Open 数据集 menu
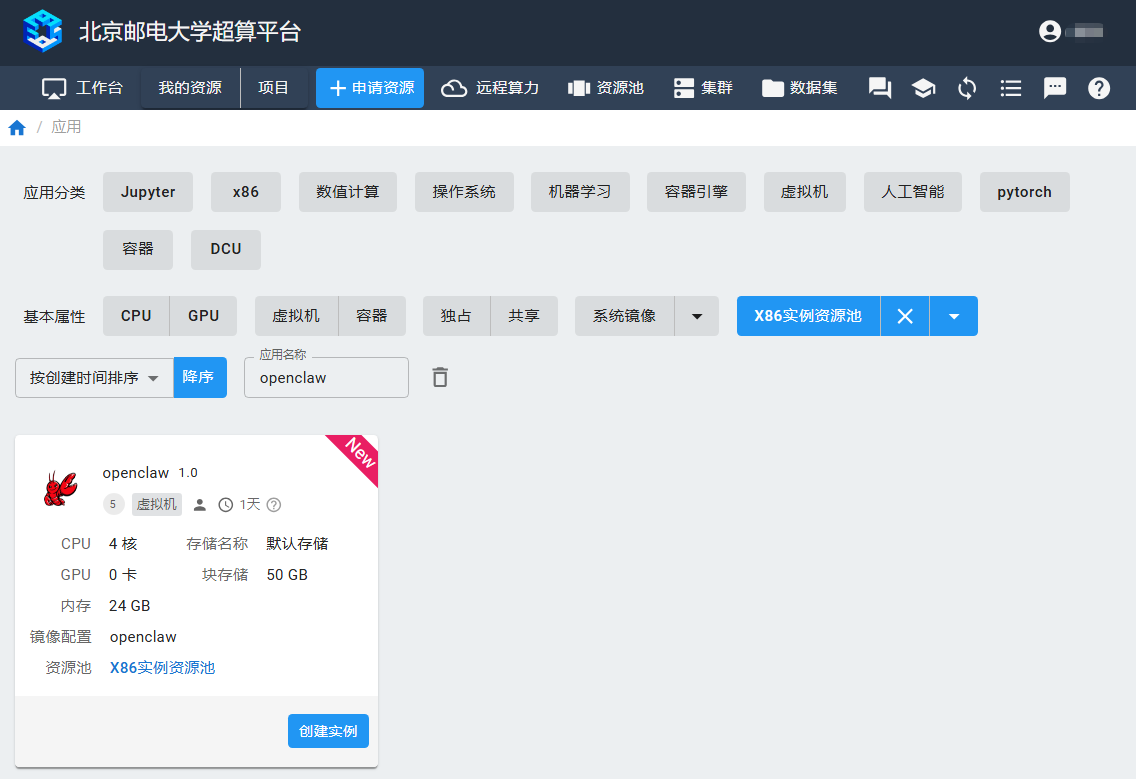 tap(800, 88)
